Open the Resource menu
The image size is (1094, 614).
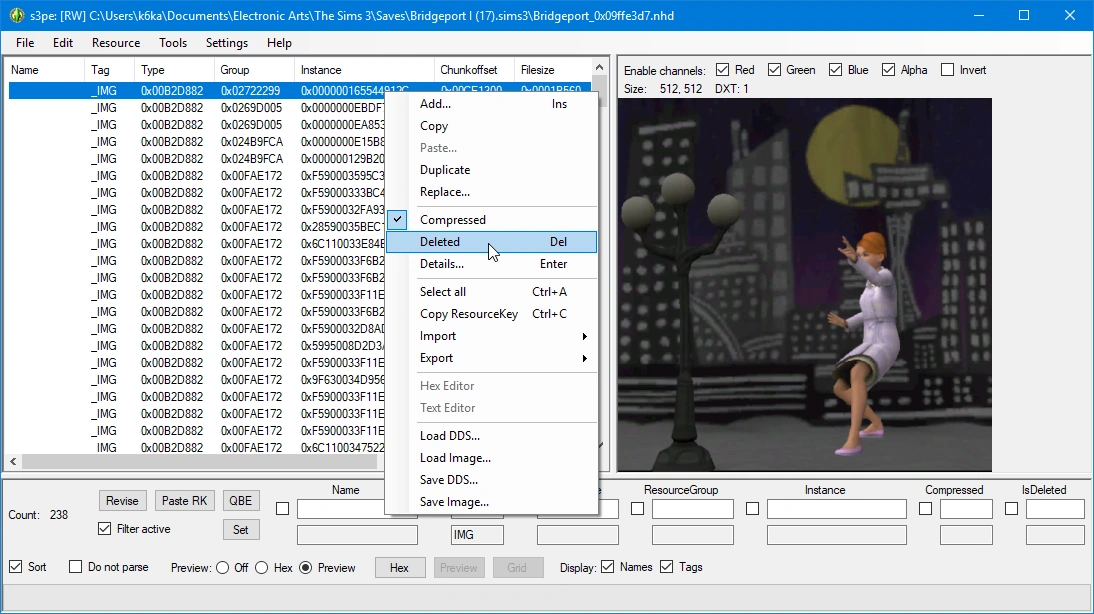pyautogui.click(x=116, y=43)
